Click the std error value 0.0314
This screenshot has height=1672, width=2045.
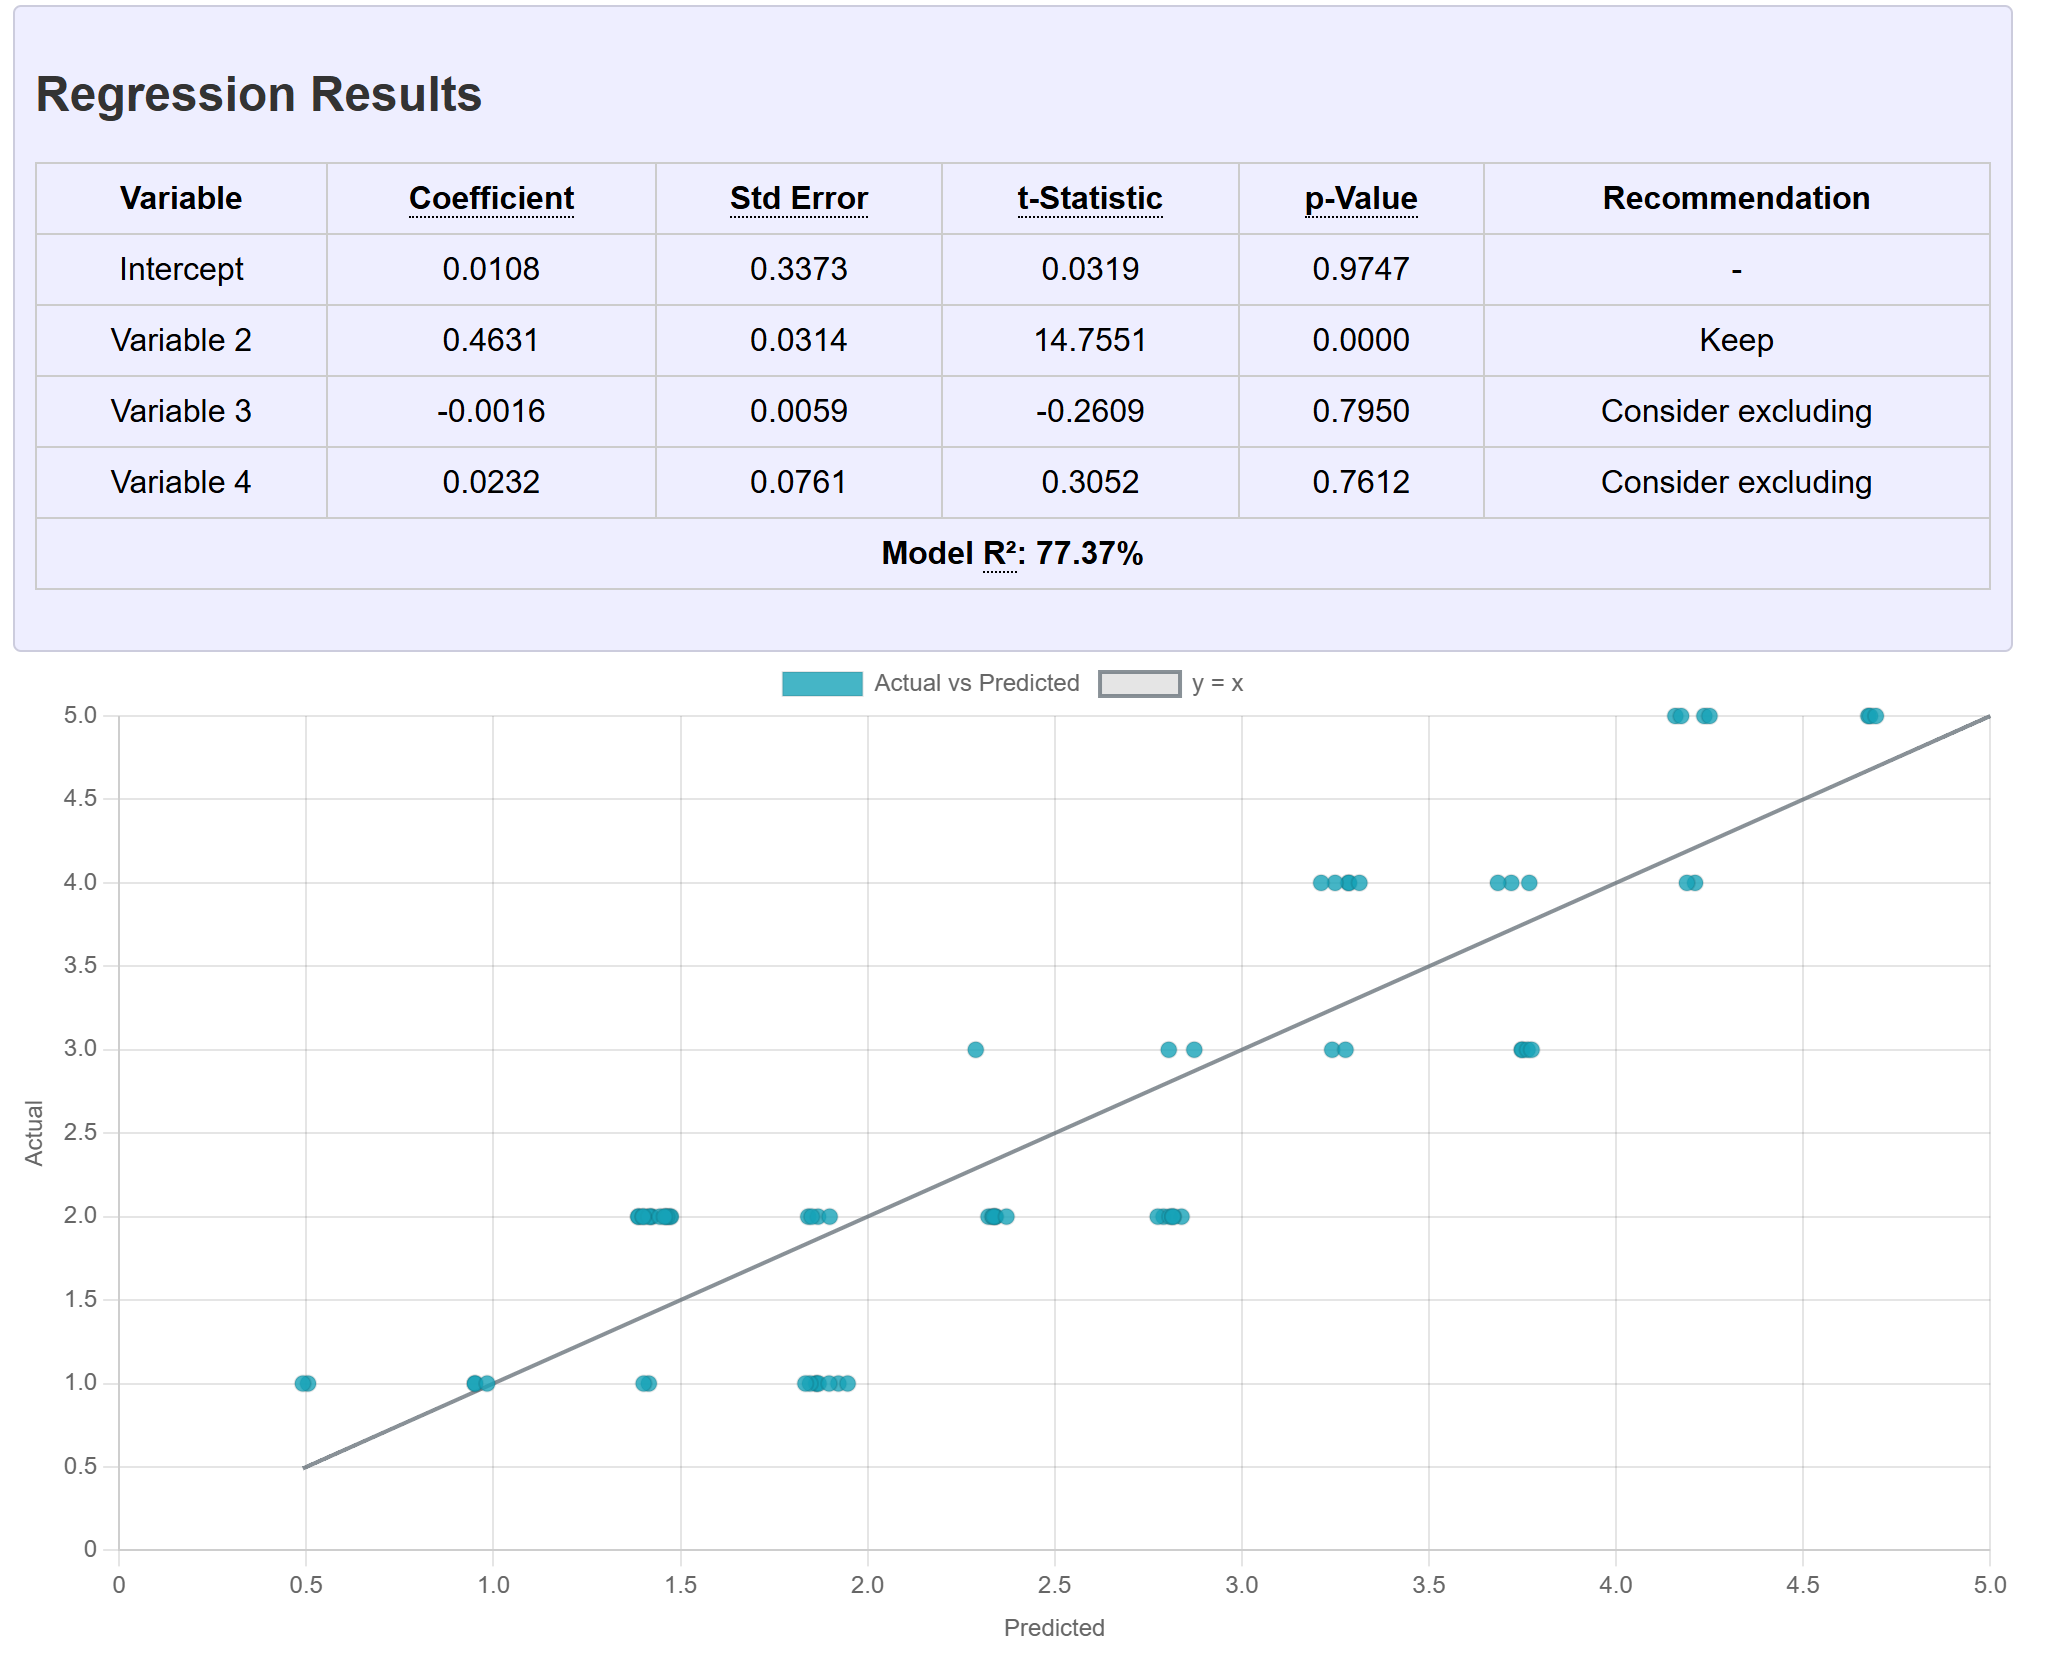pos(798,340)
